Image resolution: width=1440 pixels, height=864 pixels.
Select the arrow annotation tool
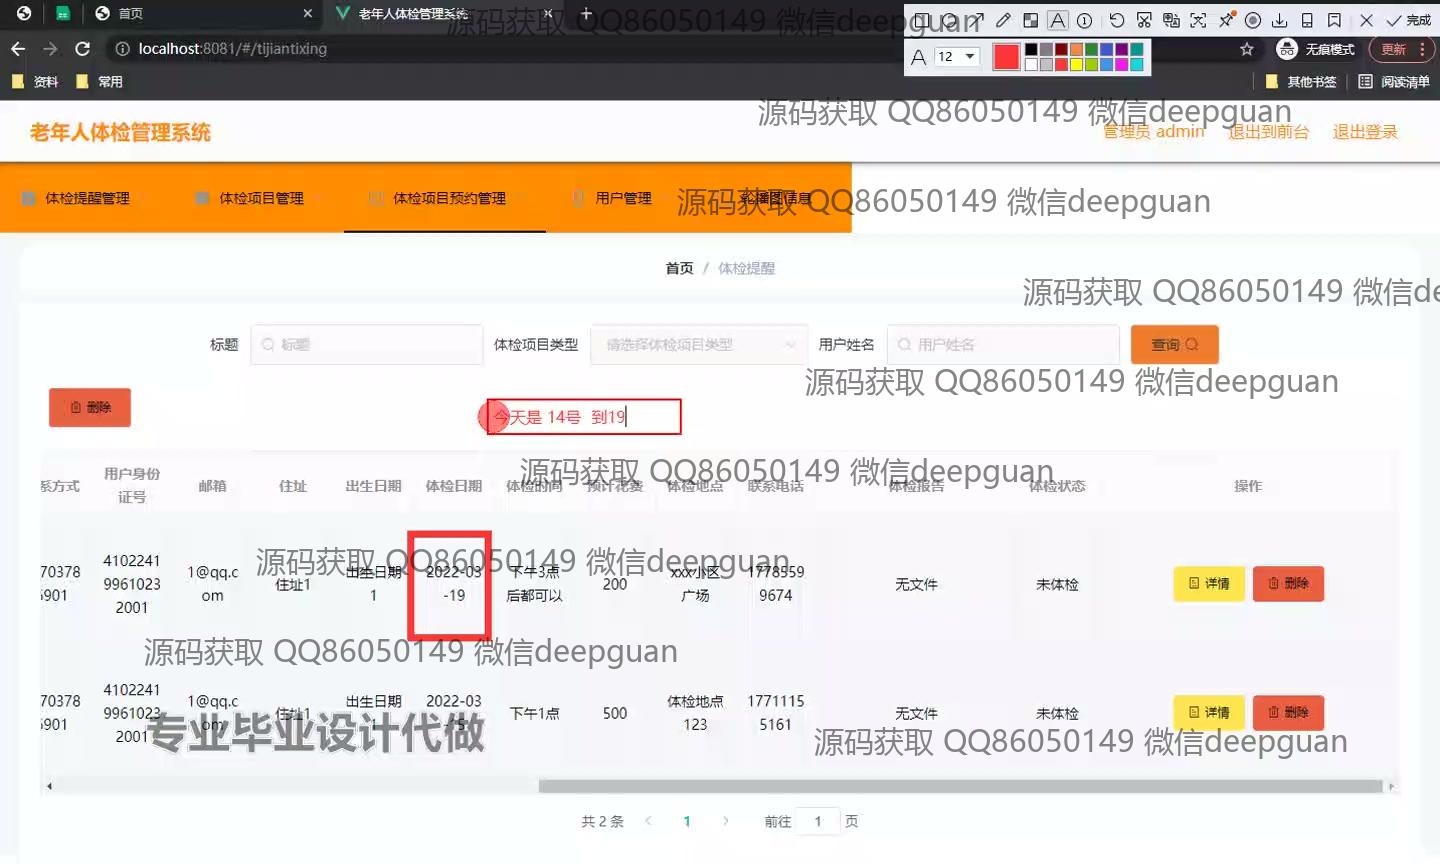pos(976,20)
